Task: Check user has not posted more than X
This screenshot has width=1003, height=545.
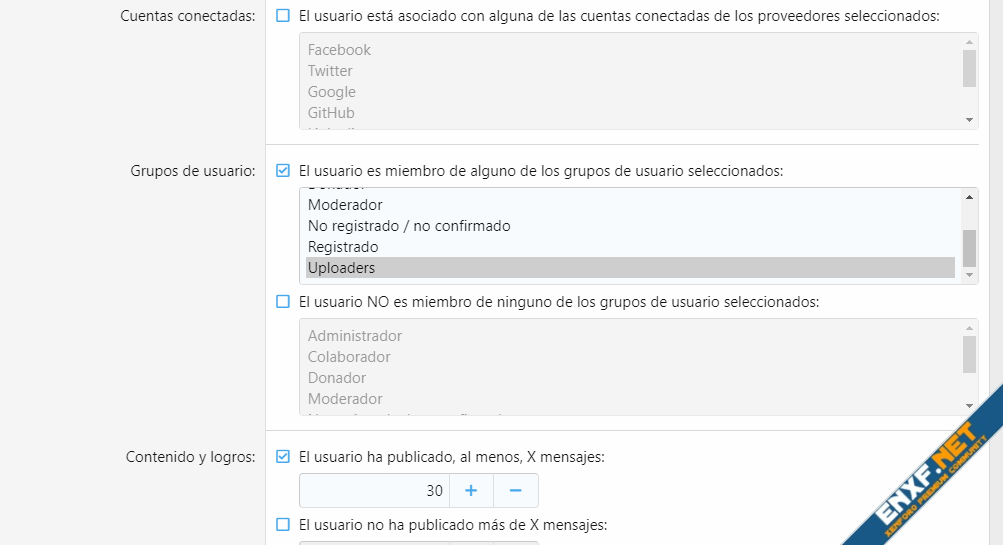Action: [x=283, y=524]
